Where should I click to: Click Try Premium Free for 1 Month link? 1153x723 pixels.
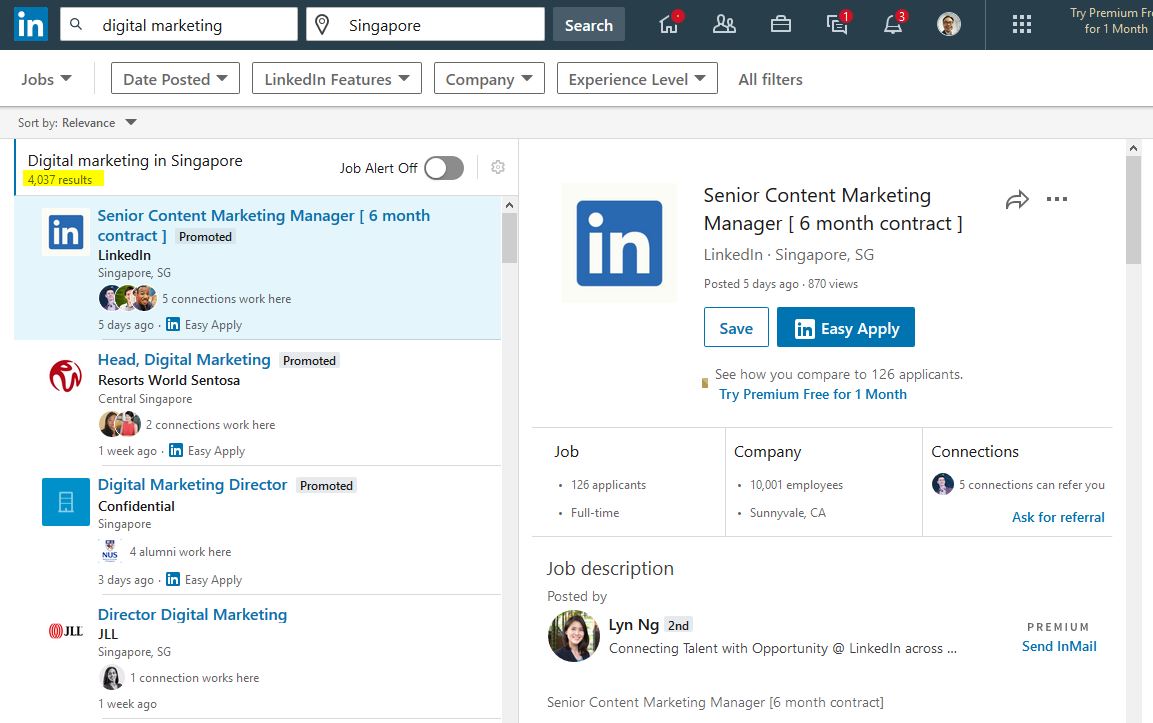(x=813, y=393)
